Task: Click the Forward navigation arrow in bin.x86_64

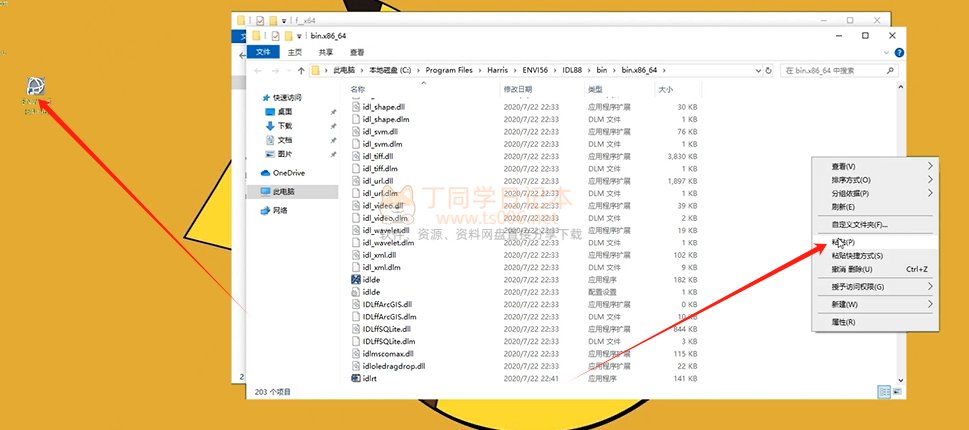Action: (x=275, y=70)
